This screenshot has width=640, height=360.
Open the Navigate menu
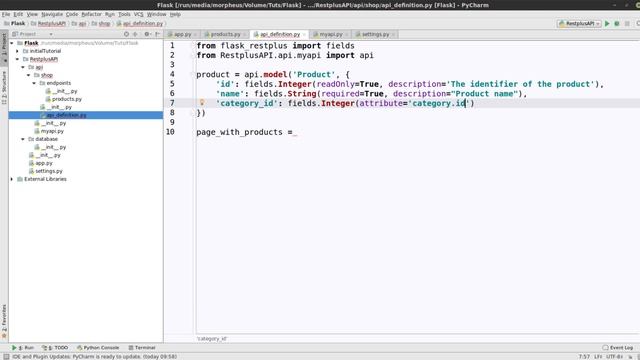click(52, 14)
